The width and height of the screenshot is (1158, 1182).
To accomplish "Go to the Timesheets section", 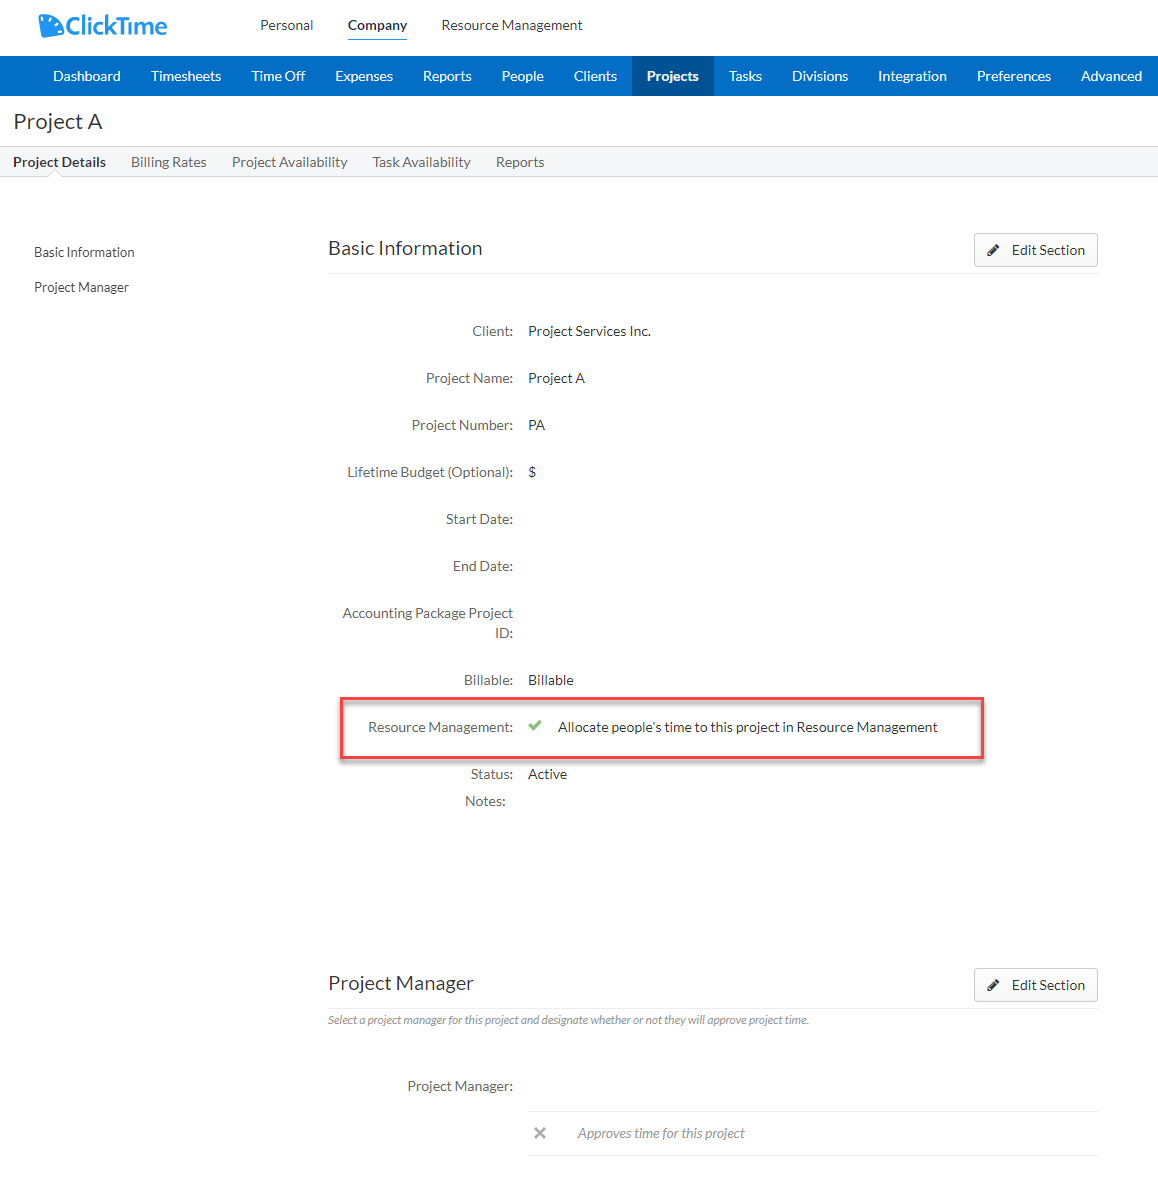I will point(185,75).
